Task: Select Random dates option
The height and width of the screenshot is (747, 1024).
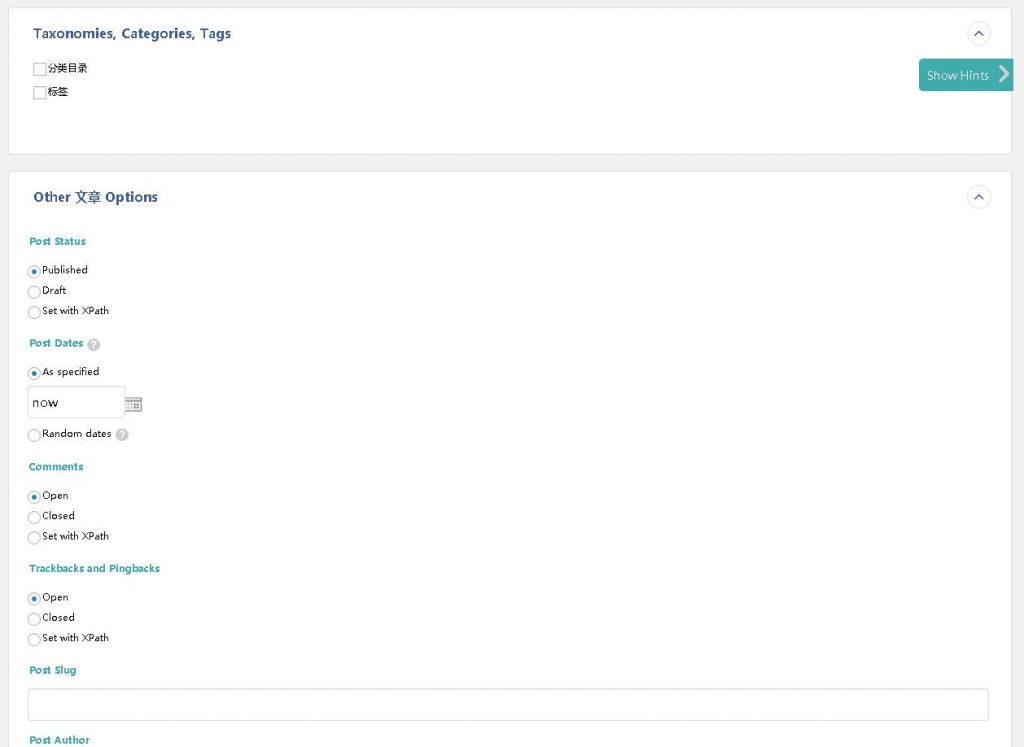Action: [x=34, y=435]
